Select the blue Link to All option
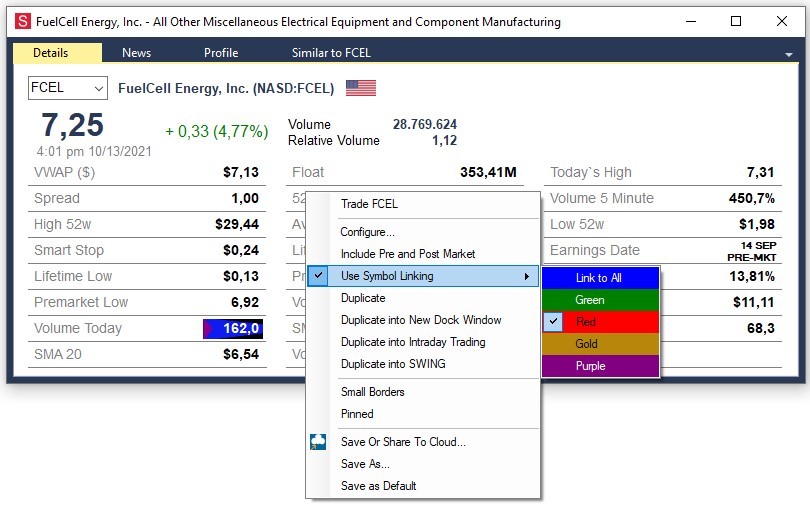Viewport: 810px width, 511px height. [x=601, y=278]
